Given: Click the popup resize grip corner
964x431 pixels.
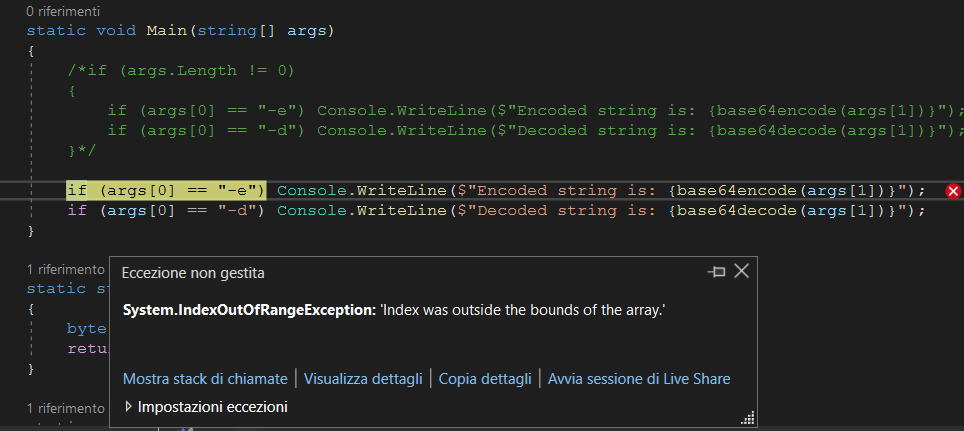Looking at the screenshot, I should point(748,418).
